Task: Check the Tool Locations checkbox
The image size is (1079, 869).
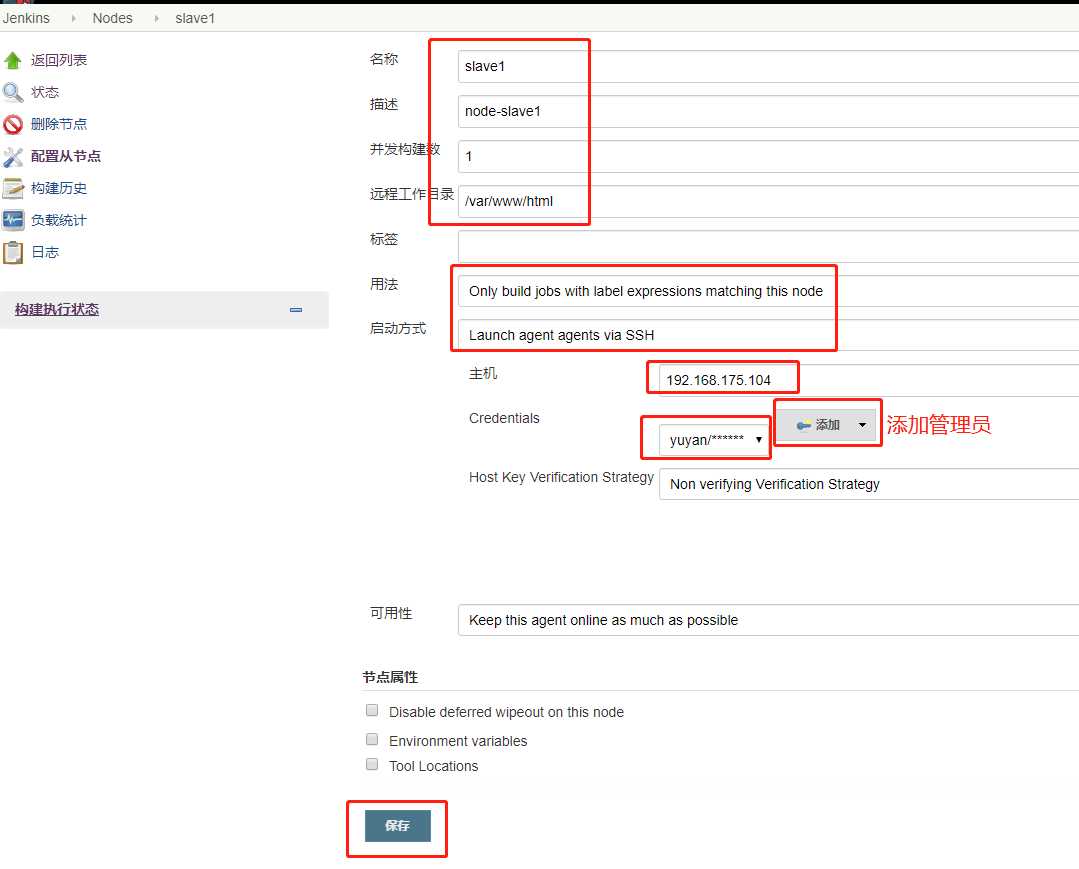Action: click(372, 764)
